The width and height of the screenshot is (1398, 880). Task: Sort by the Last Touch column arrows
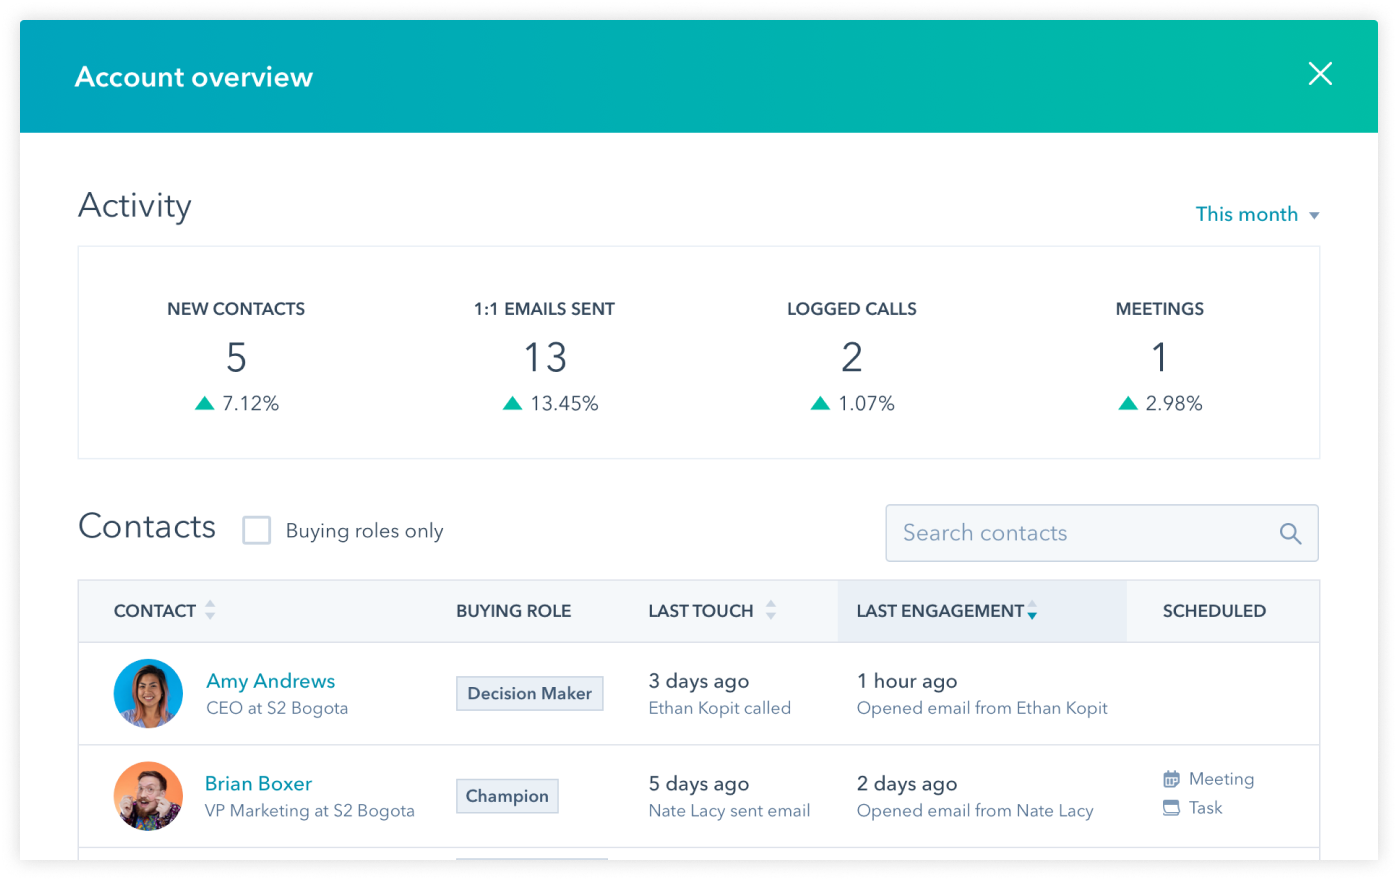point(770,610)
